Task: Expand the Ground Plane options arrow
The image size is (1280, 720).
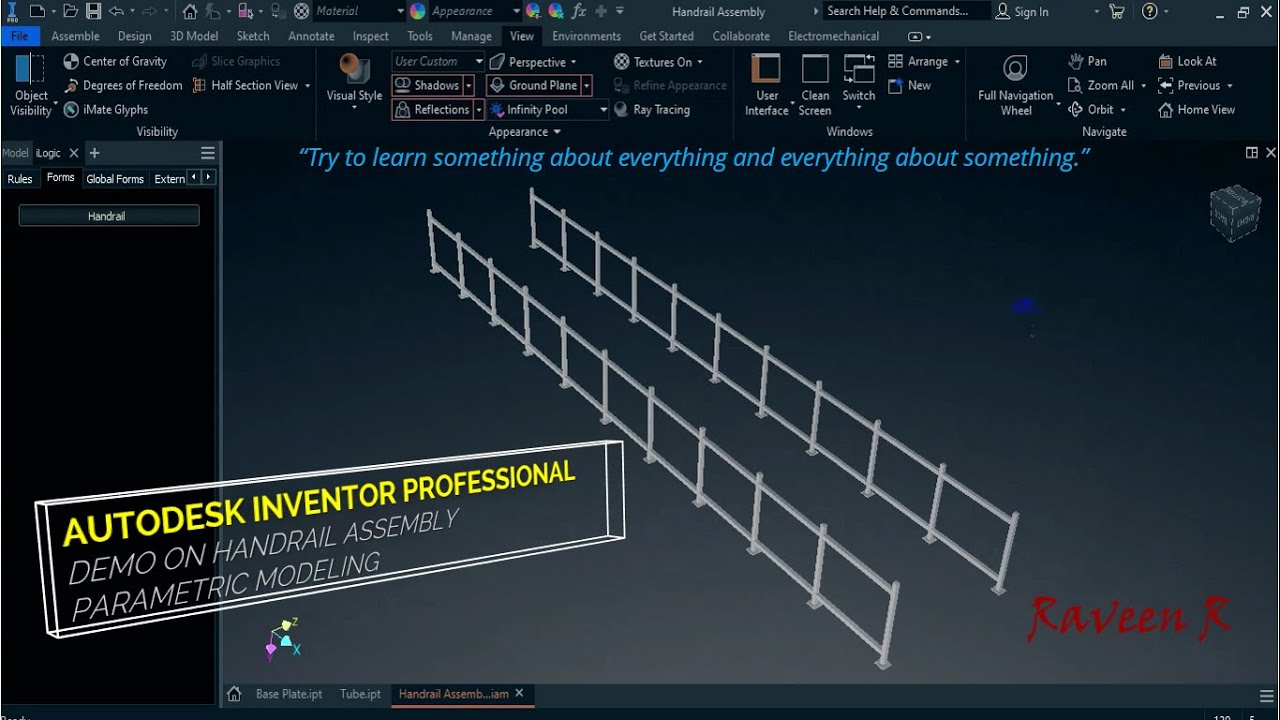Action: (x=586, y=85)
